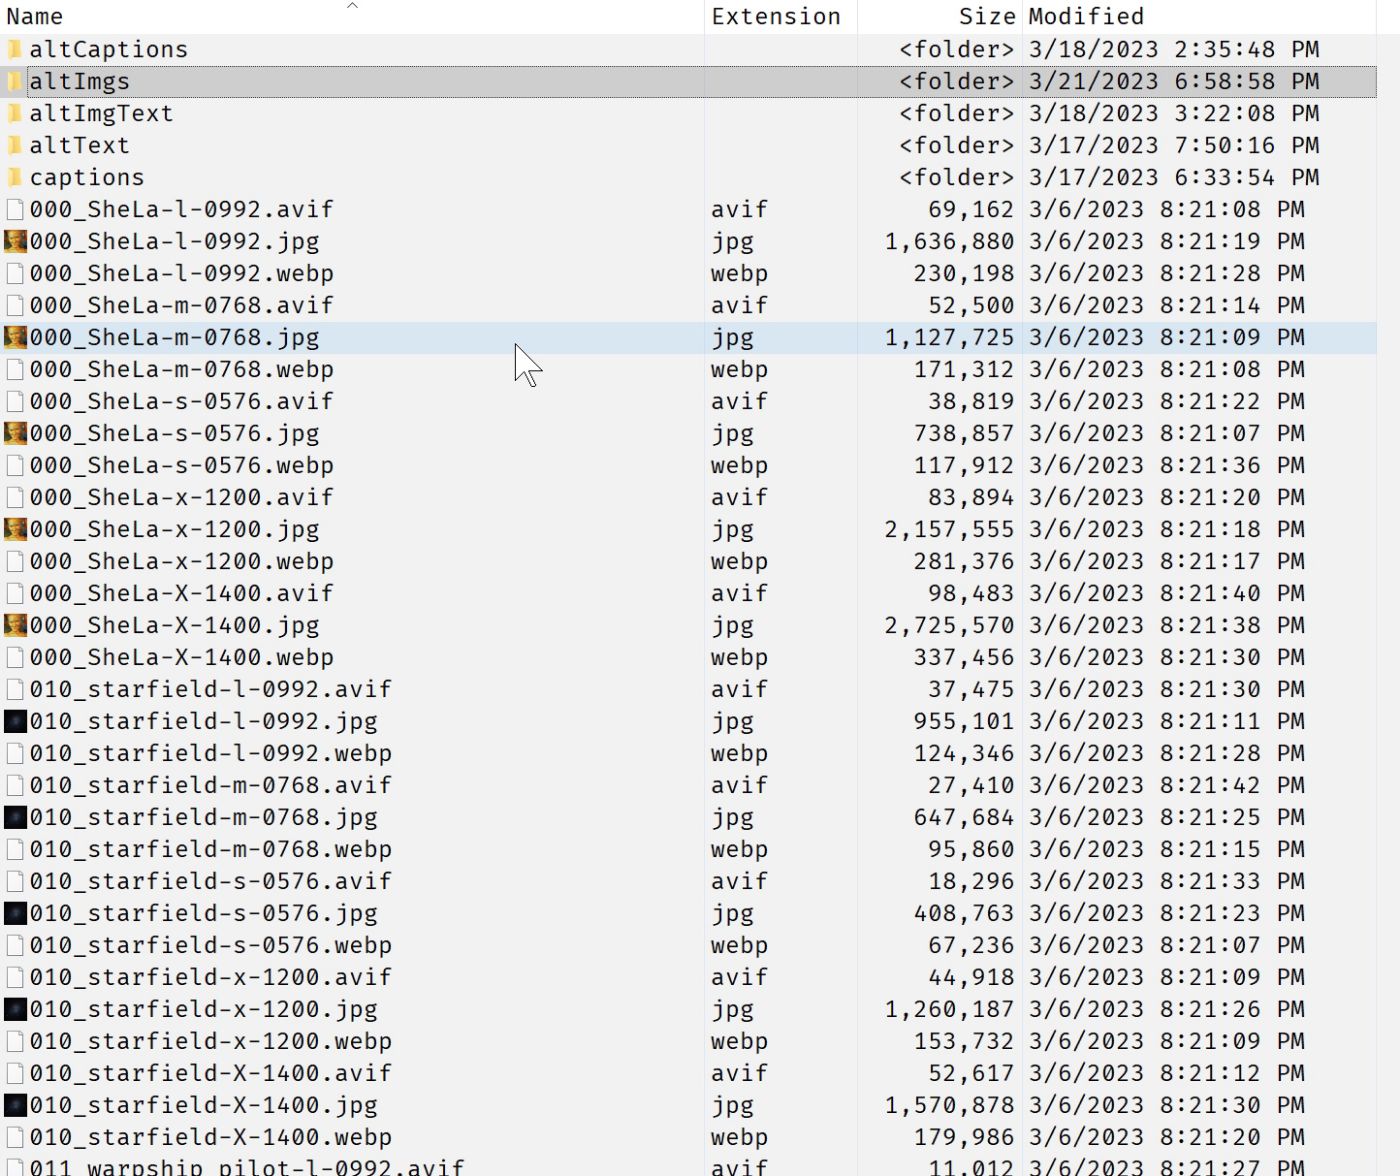Sort by Modified date column header
The image size is (1400, 1176).
coord(1086,16)
